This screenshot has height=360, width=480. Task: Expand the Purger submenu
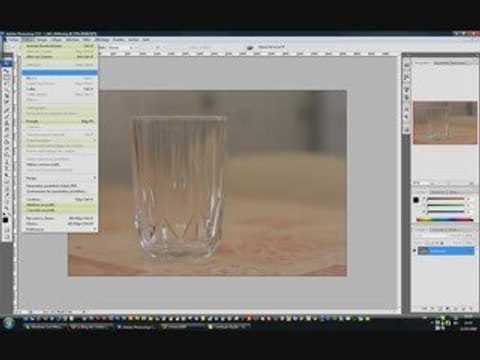(60, 178)
